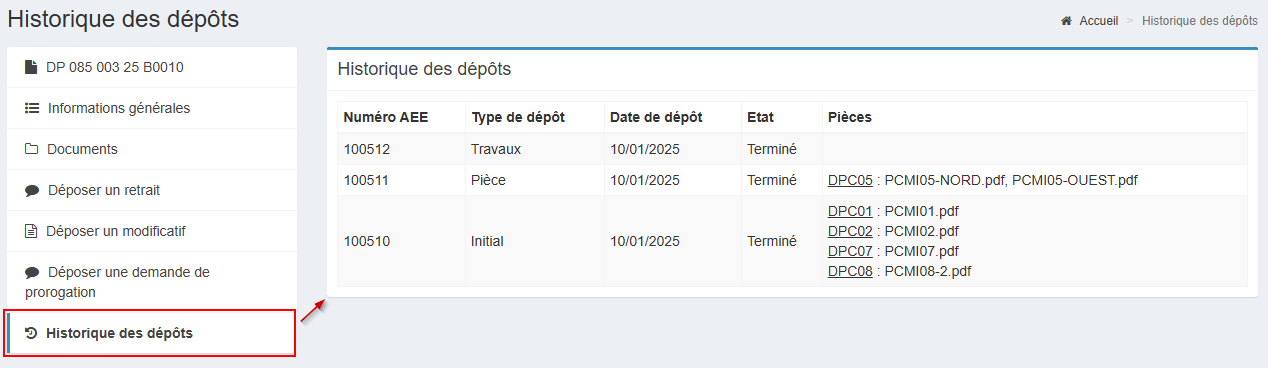Open the DPC01 piece link

(850, 211)
